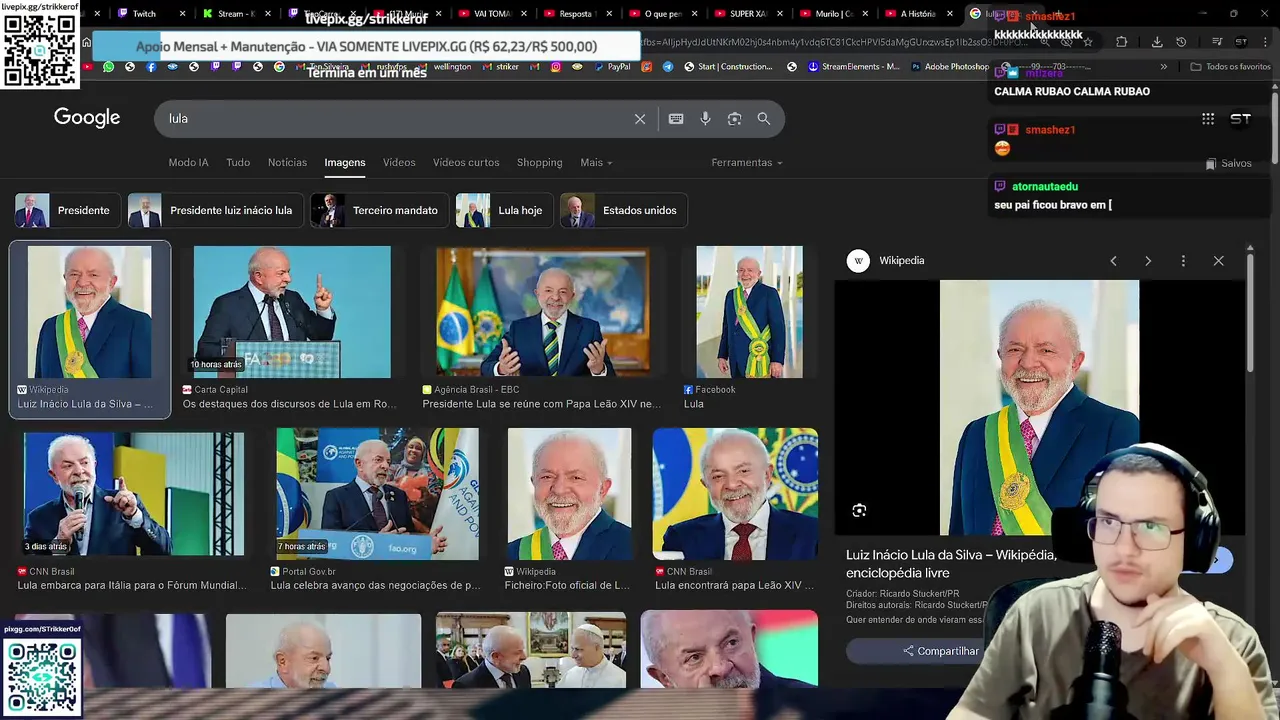Open the preview panel's three-dot options
This screenshot has height=720, width=1280.
point(1183,261)
